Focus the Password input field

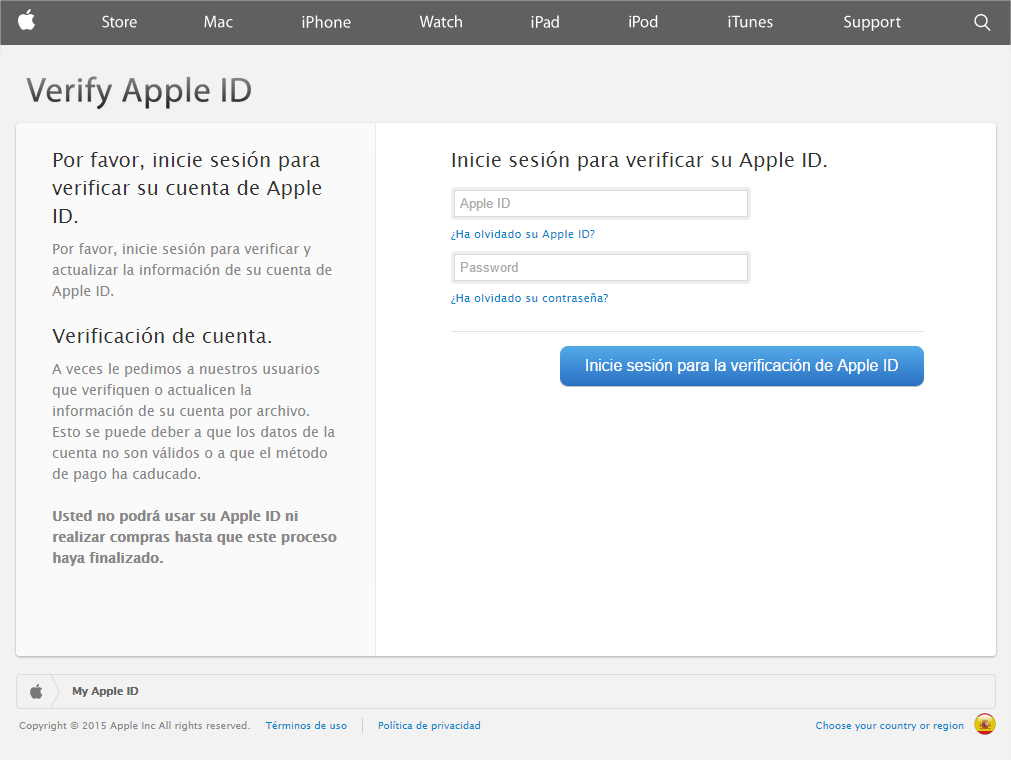click(x=600, y=268)
